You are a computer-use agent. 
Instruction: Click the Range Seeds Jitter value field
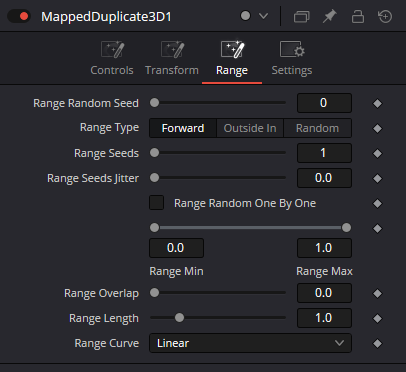click(x=324, y=178)
